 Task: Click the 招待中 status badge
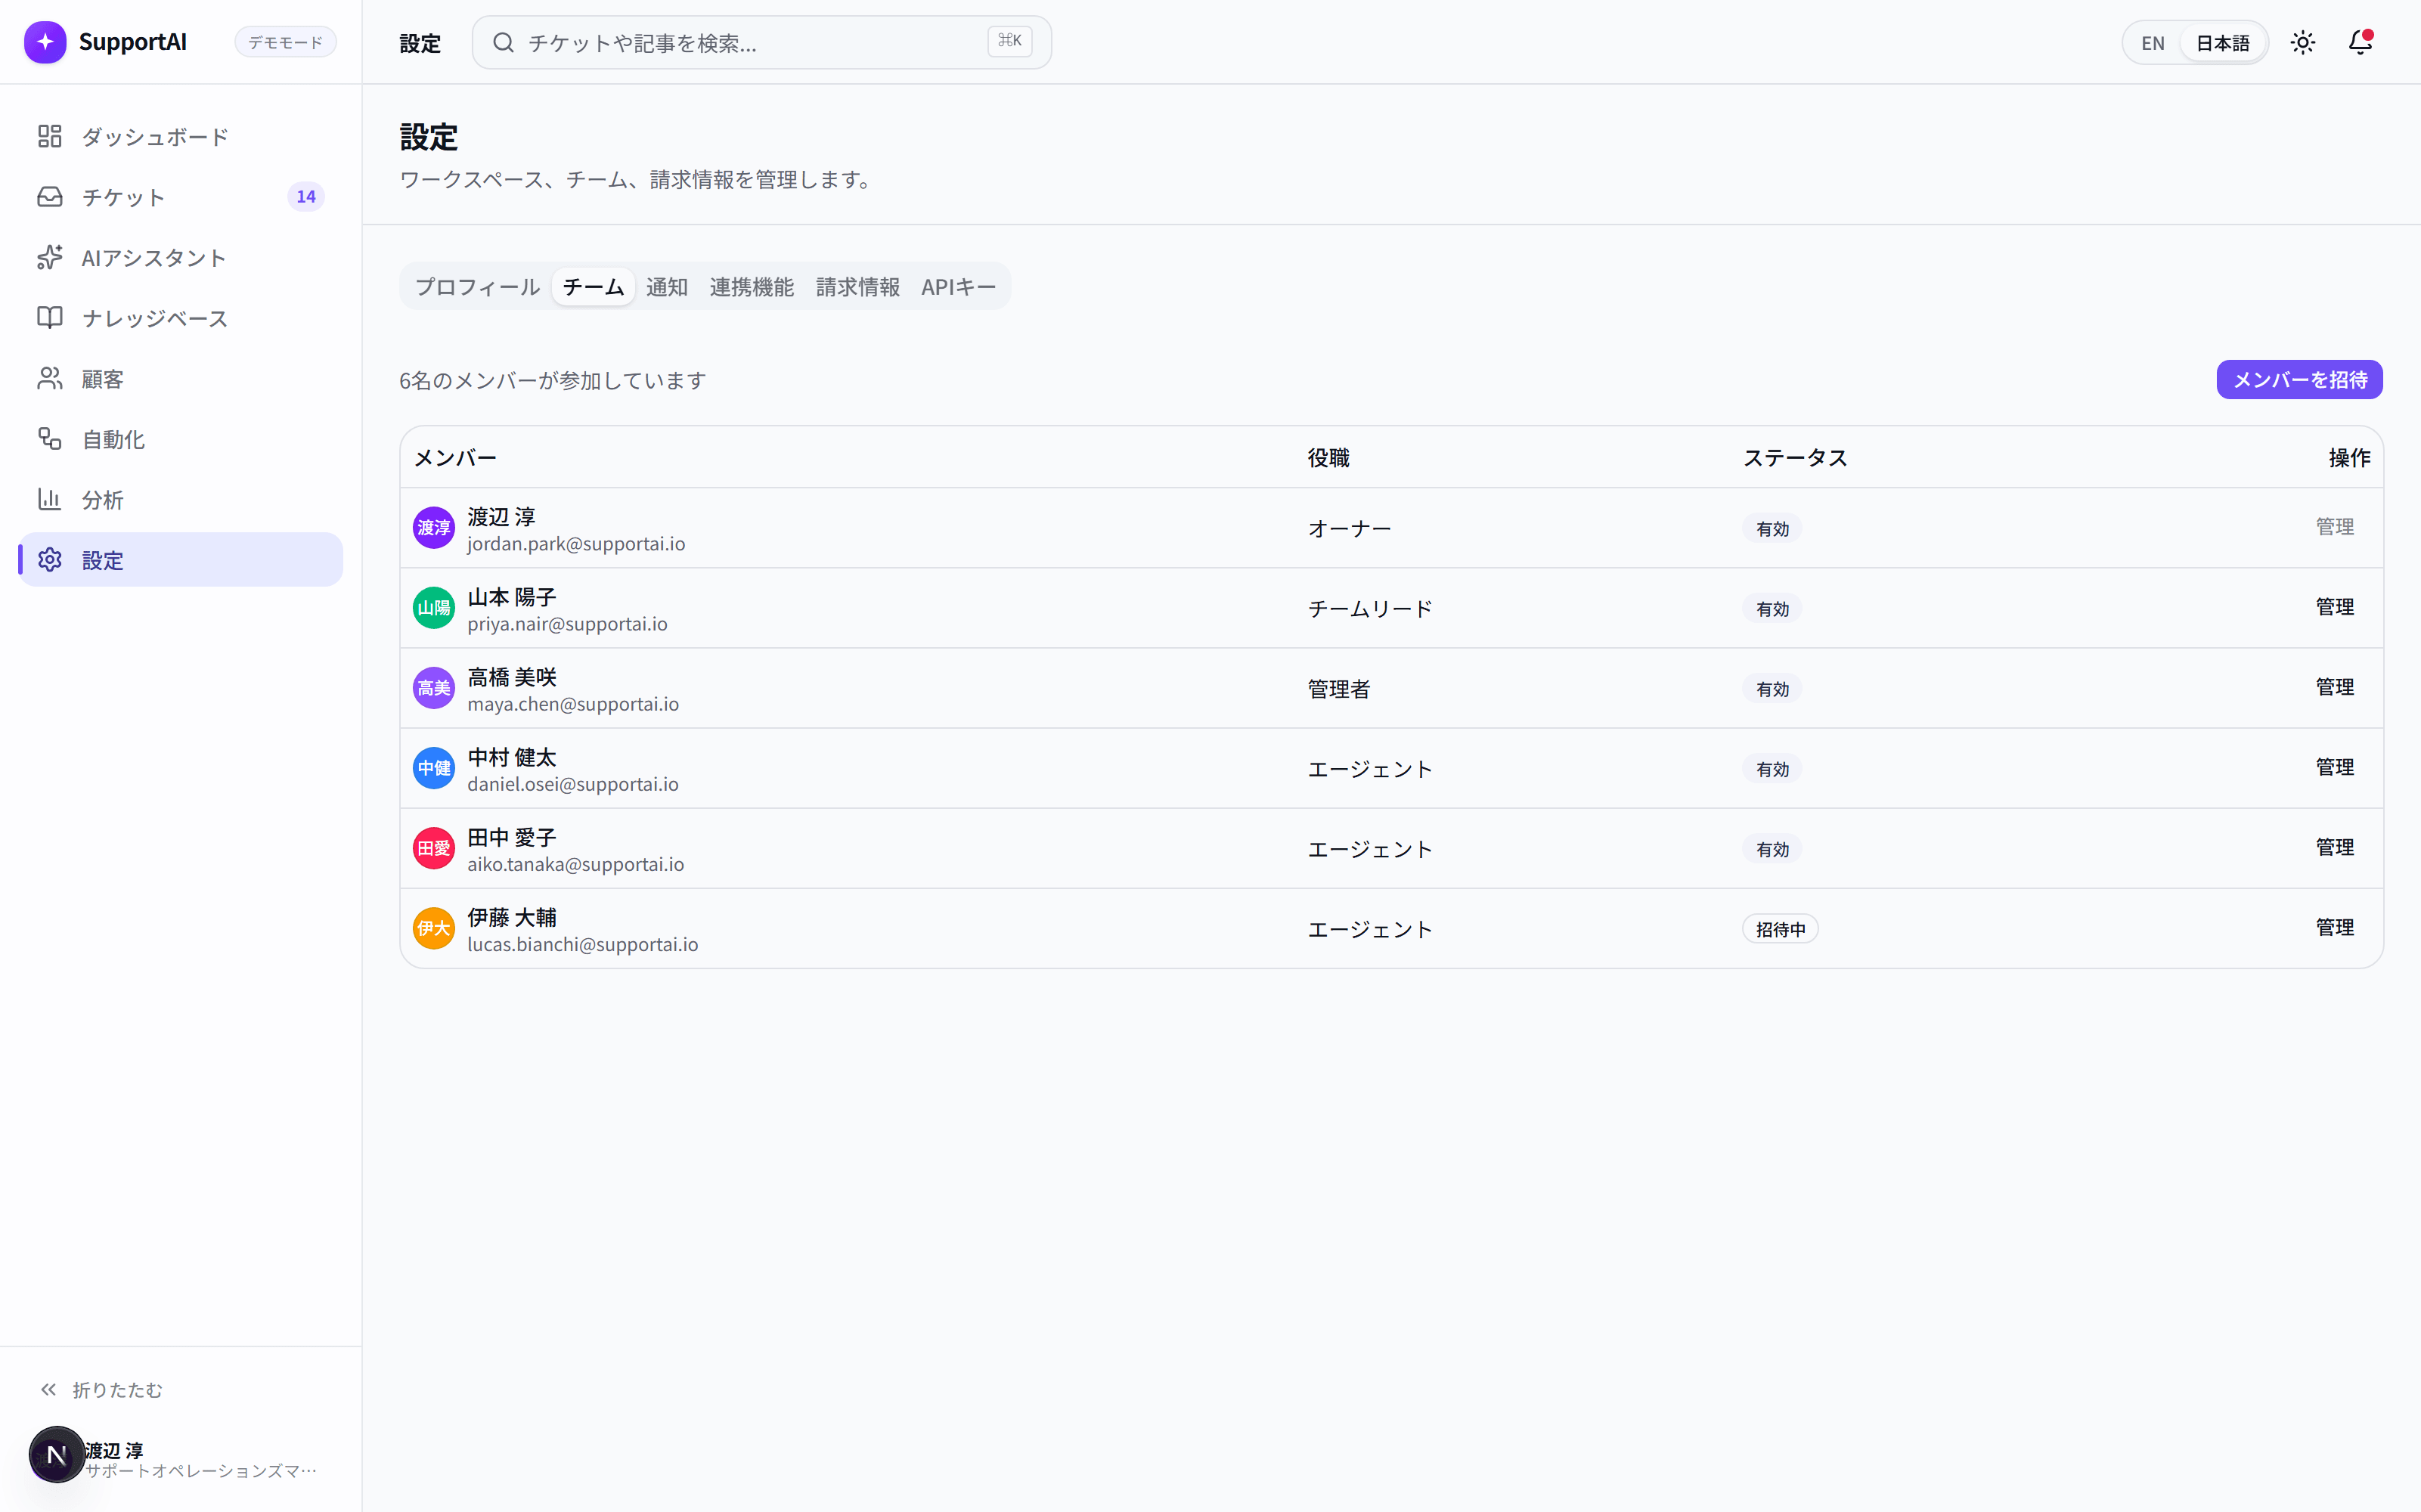click(x=1780, y=929)
